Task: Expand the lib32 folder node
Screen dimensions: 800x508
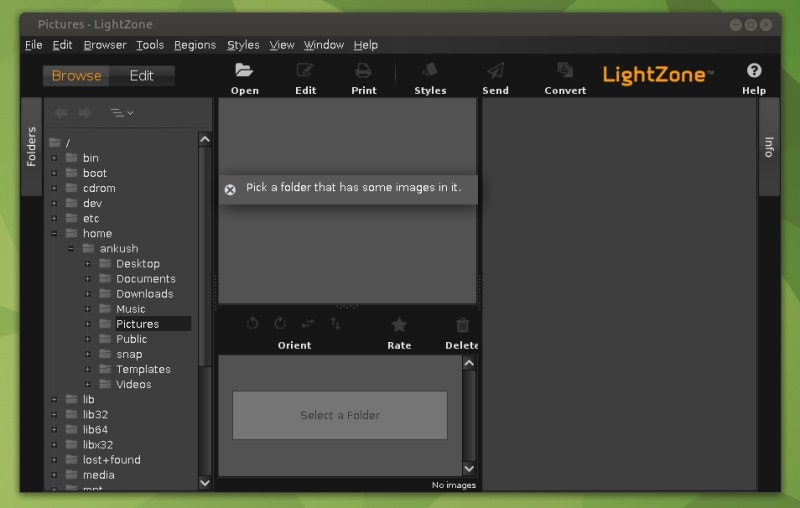Action: (x=54, y=415)
